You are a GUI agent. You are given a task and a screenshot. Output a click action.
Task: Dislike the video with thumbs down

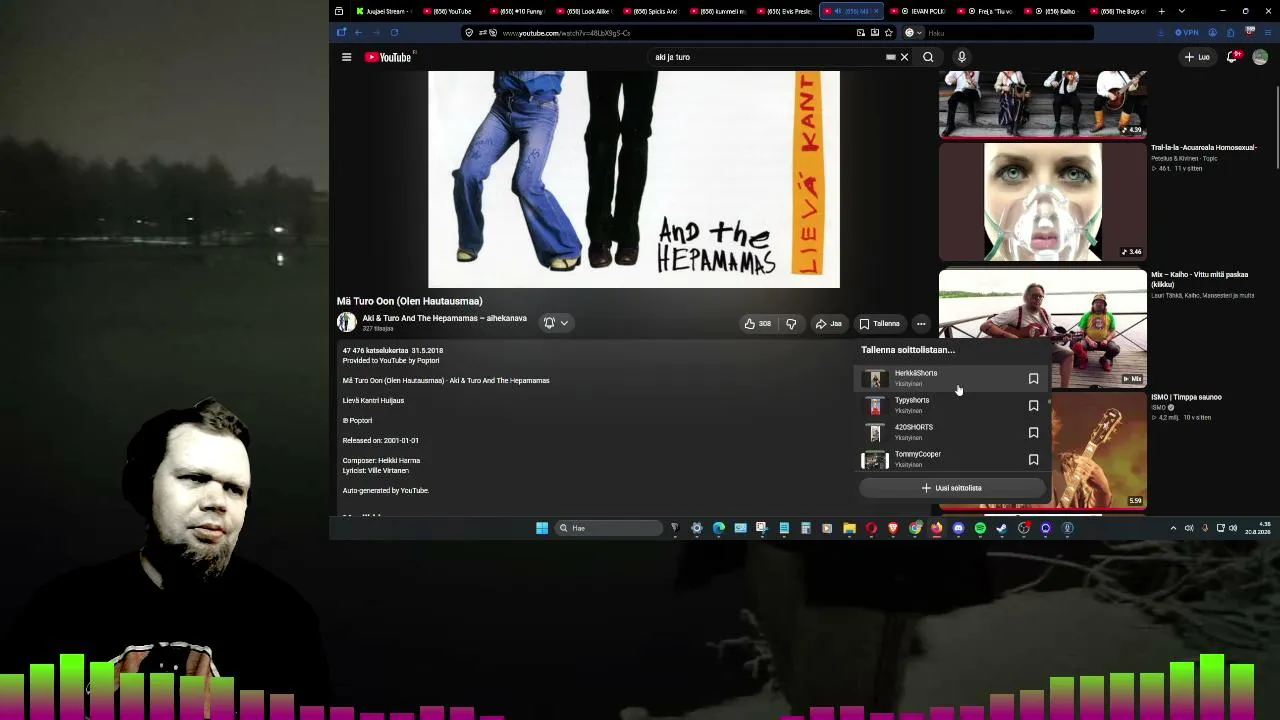(x=791, y=323)
